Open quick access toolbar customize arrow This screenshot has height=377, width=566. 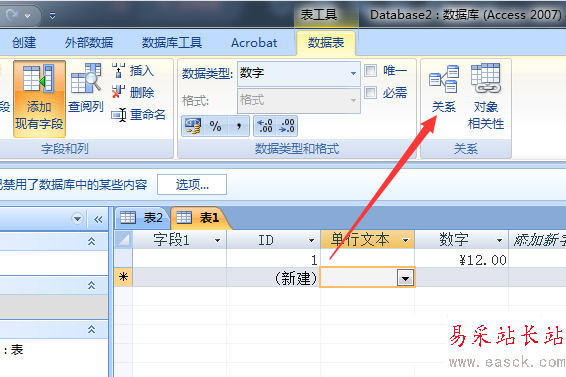[52, 16]
